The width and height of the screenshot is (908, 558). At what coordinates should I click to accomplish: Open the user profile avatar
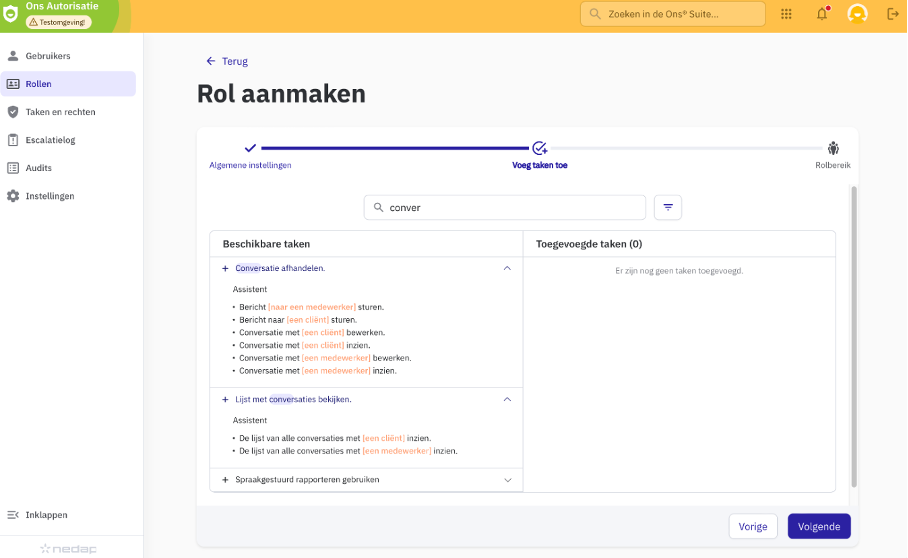[x=857, y=14]
